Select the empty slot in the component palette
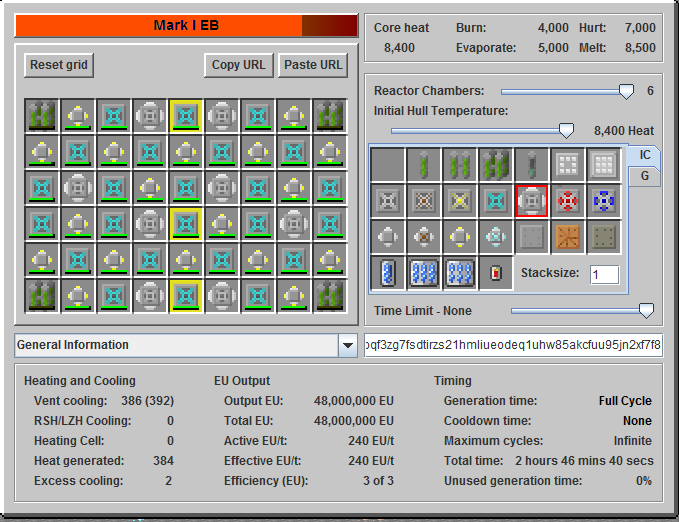The width and height of the screenshot is (679, 522). (x=387, y=165)
